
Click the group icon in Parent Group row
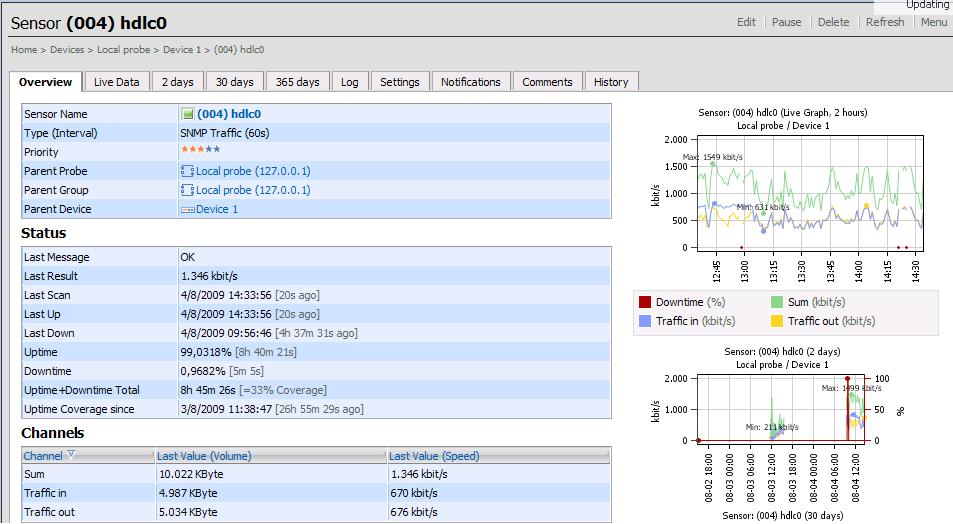[x=187, y=190]
